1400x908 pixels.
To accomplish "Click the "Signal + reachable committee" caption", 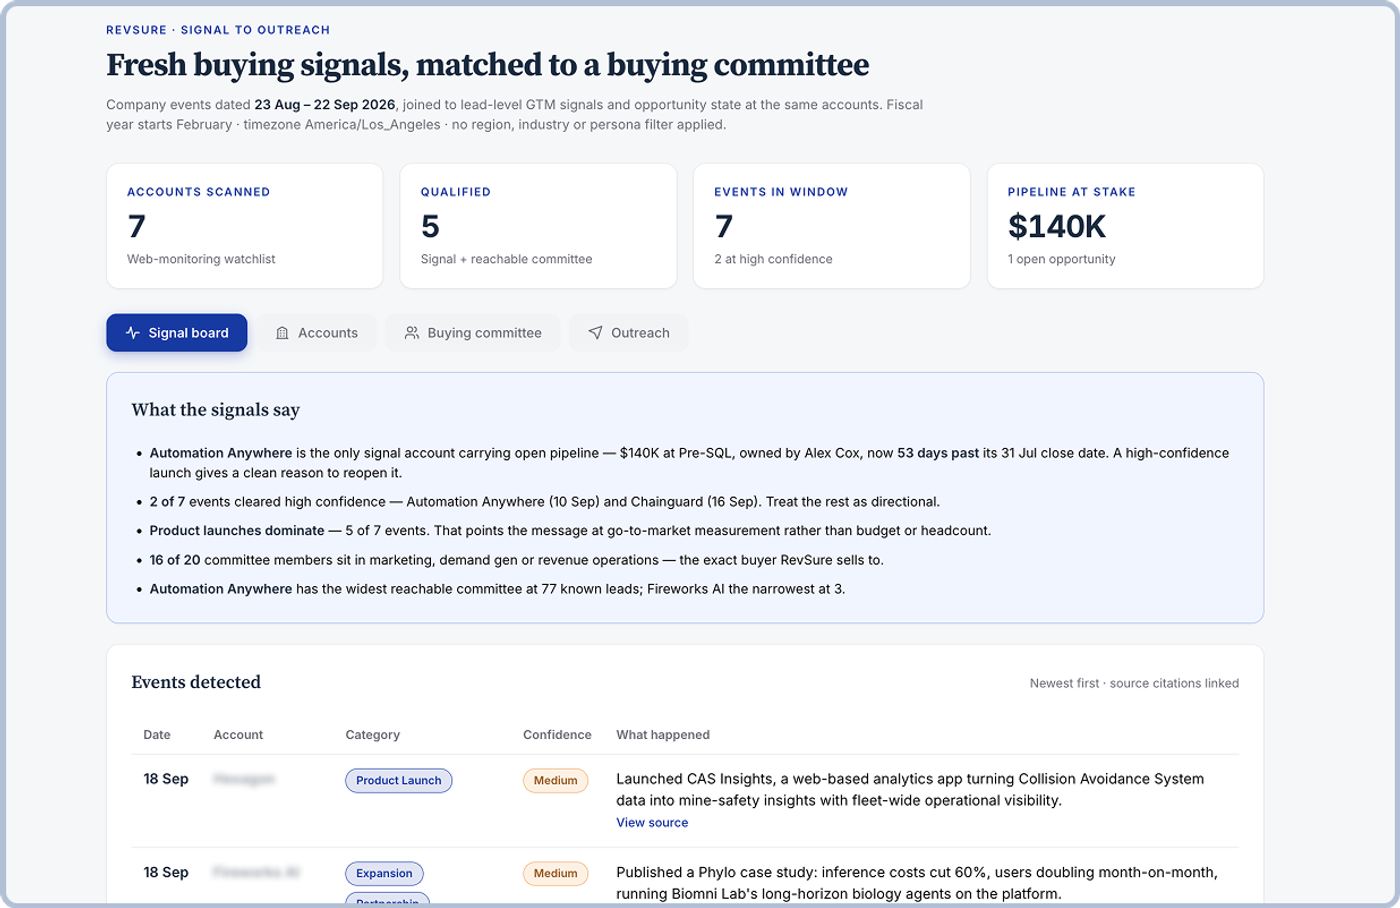I will (506, 259).
